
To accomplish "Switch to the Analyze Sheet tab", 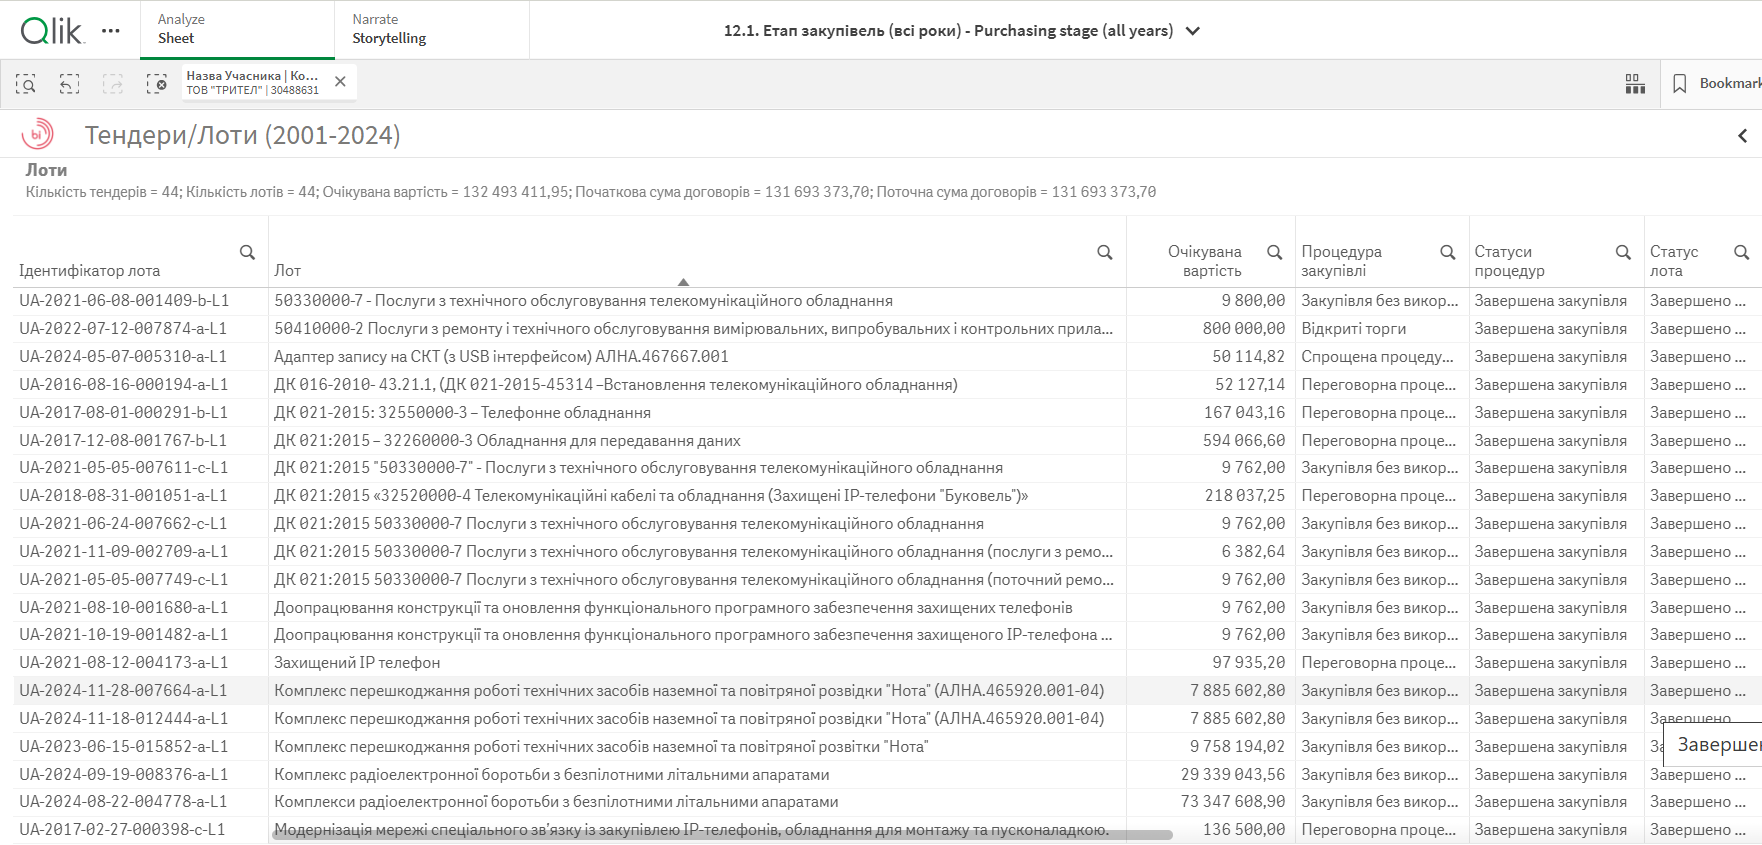I will coord(236,29).
